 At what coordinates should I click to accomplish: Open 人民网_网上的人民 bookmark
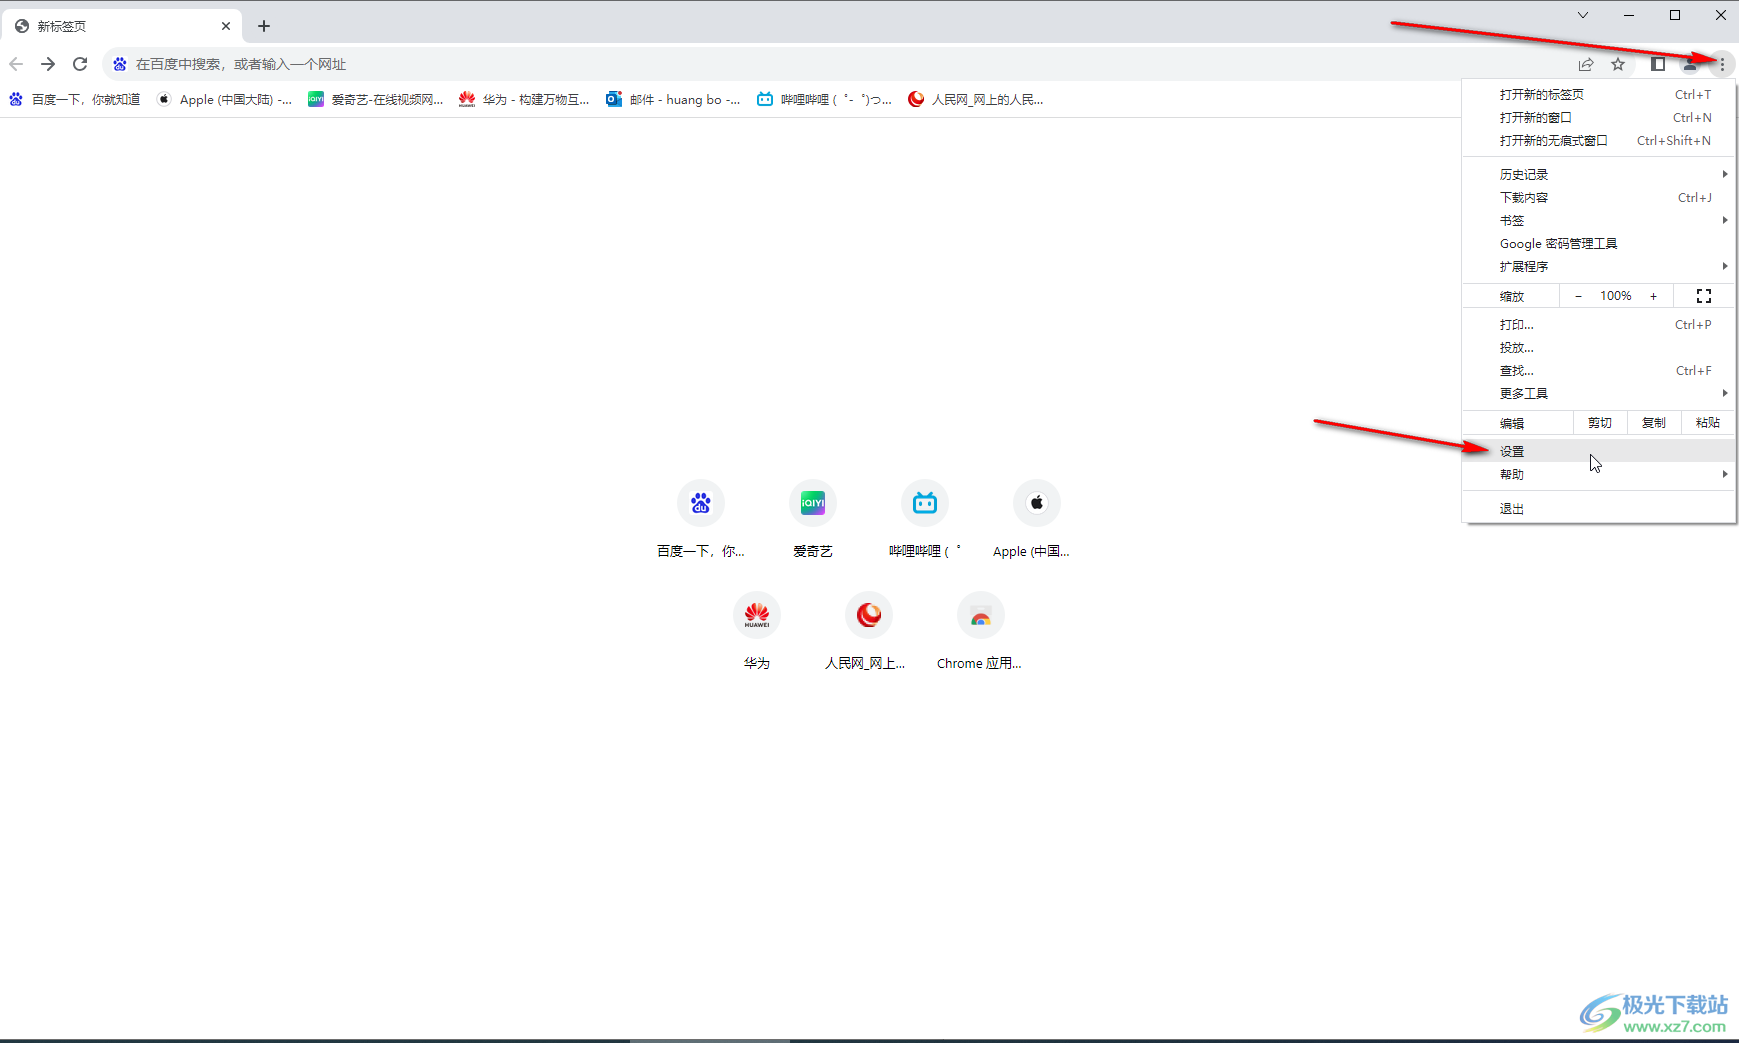pos(976,99)
